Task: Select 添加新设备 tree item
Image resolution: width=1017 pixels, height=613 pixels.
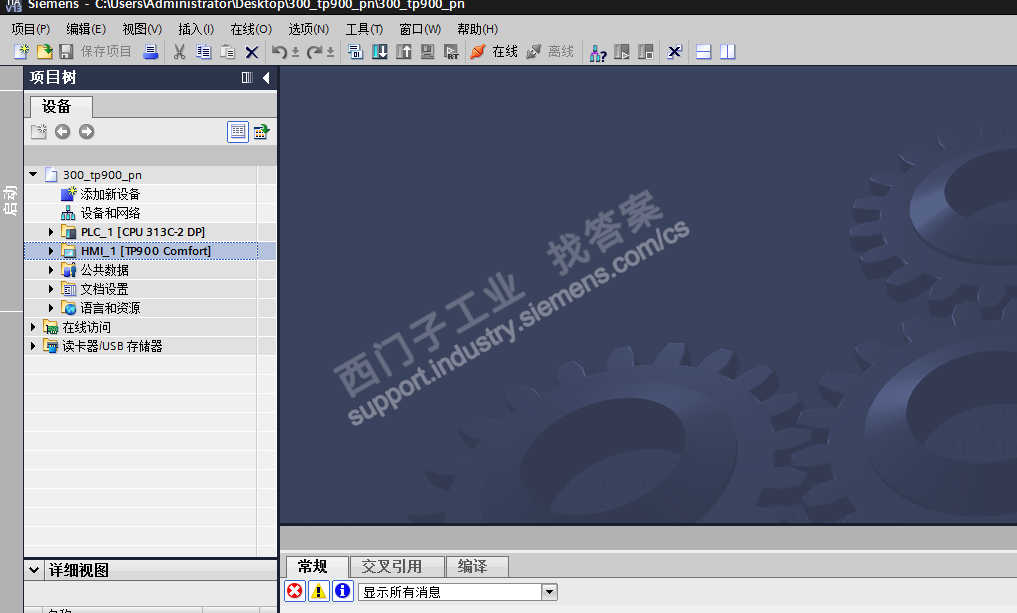Action: pyautogui.click(x=110, y=194)
